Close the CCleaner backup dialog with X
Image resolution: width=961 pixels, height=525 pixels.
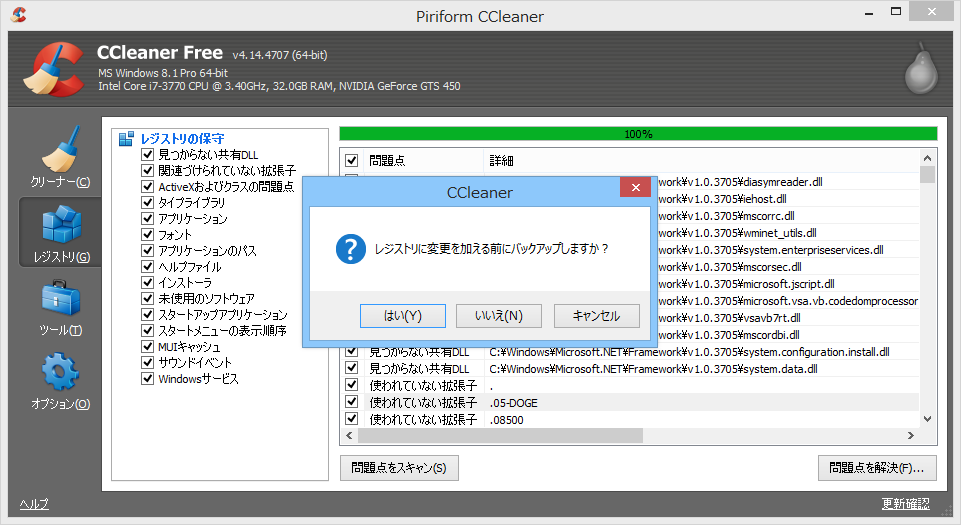coord(635,187)
